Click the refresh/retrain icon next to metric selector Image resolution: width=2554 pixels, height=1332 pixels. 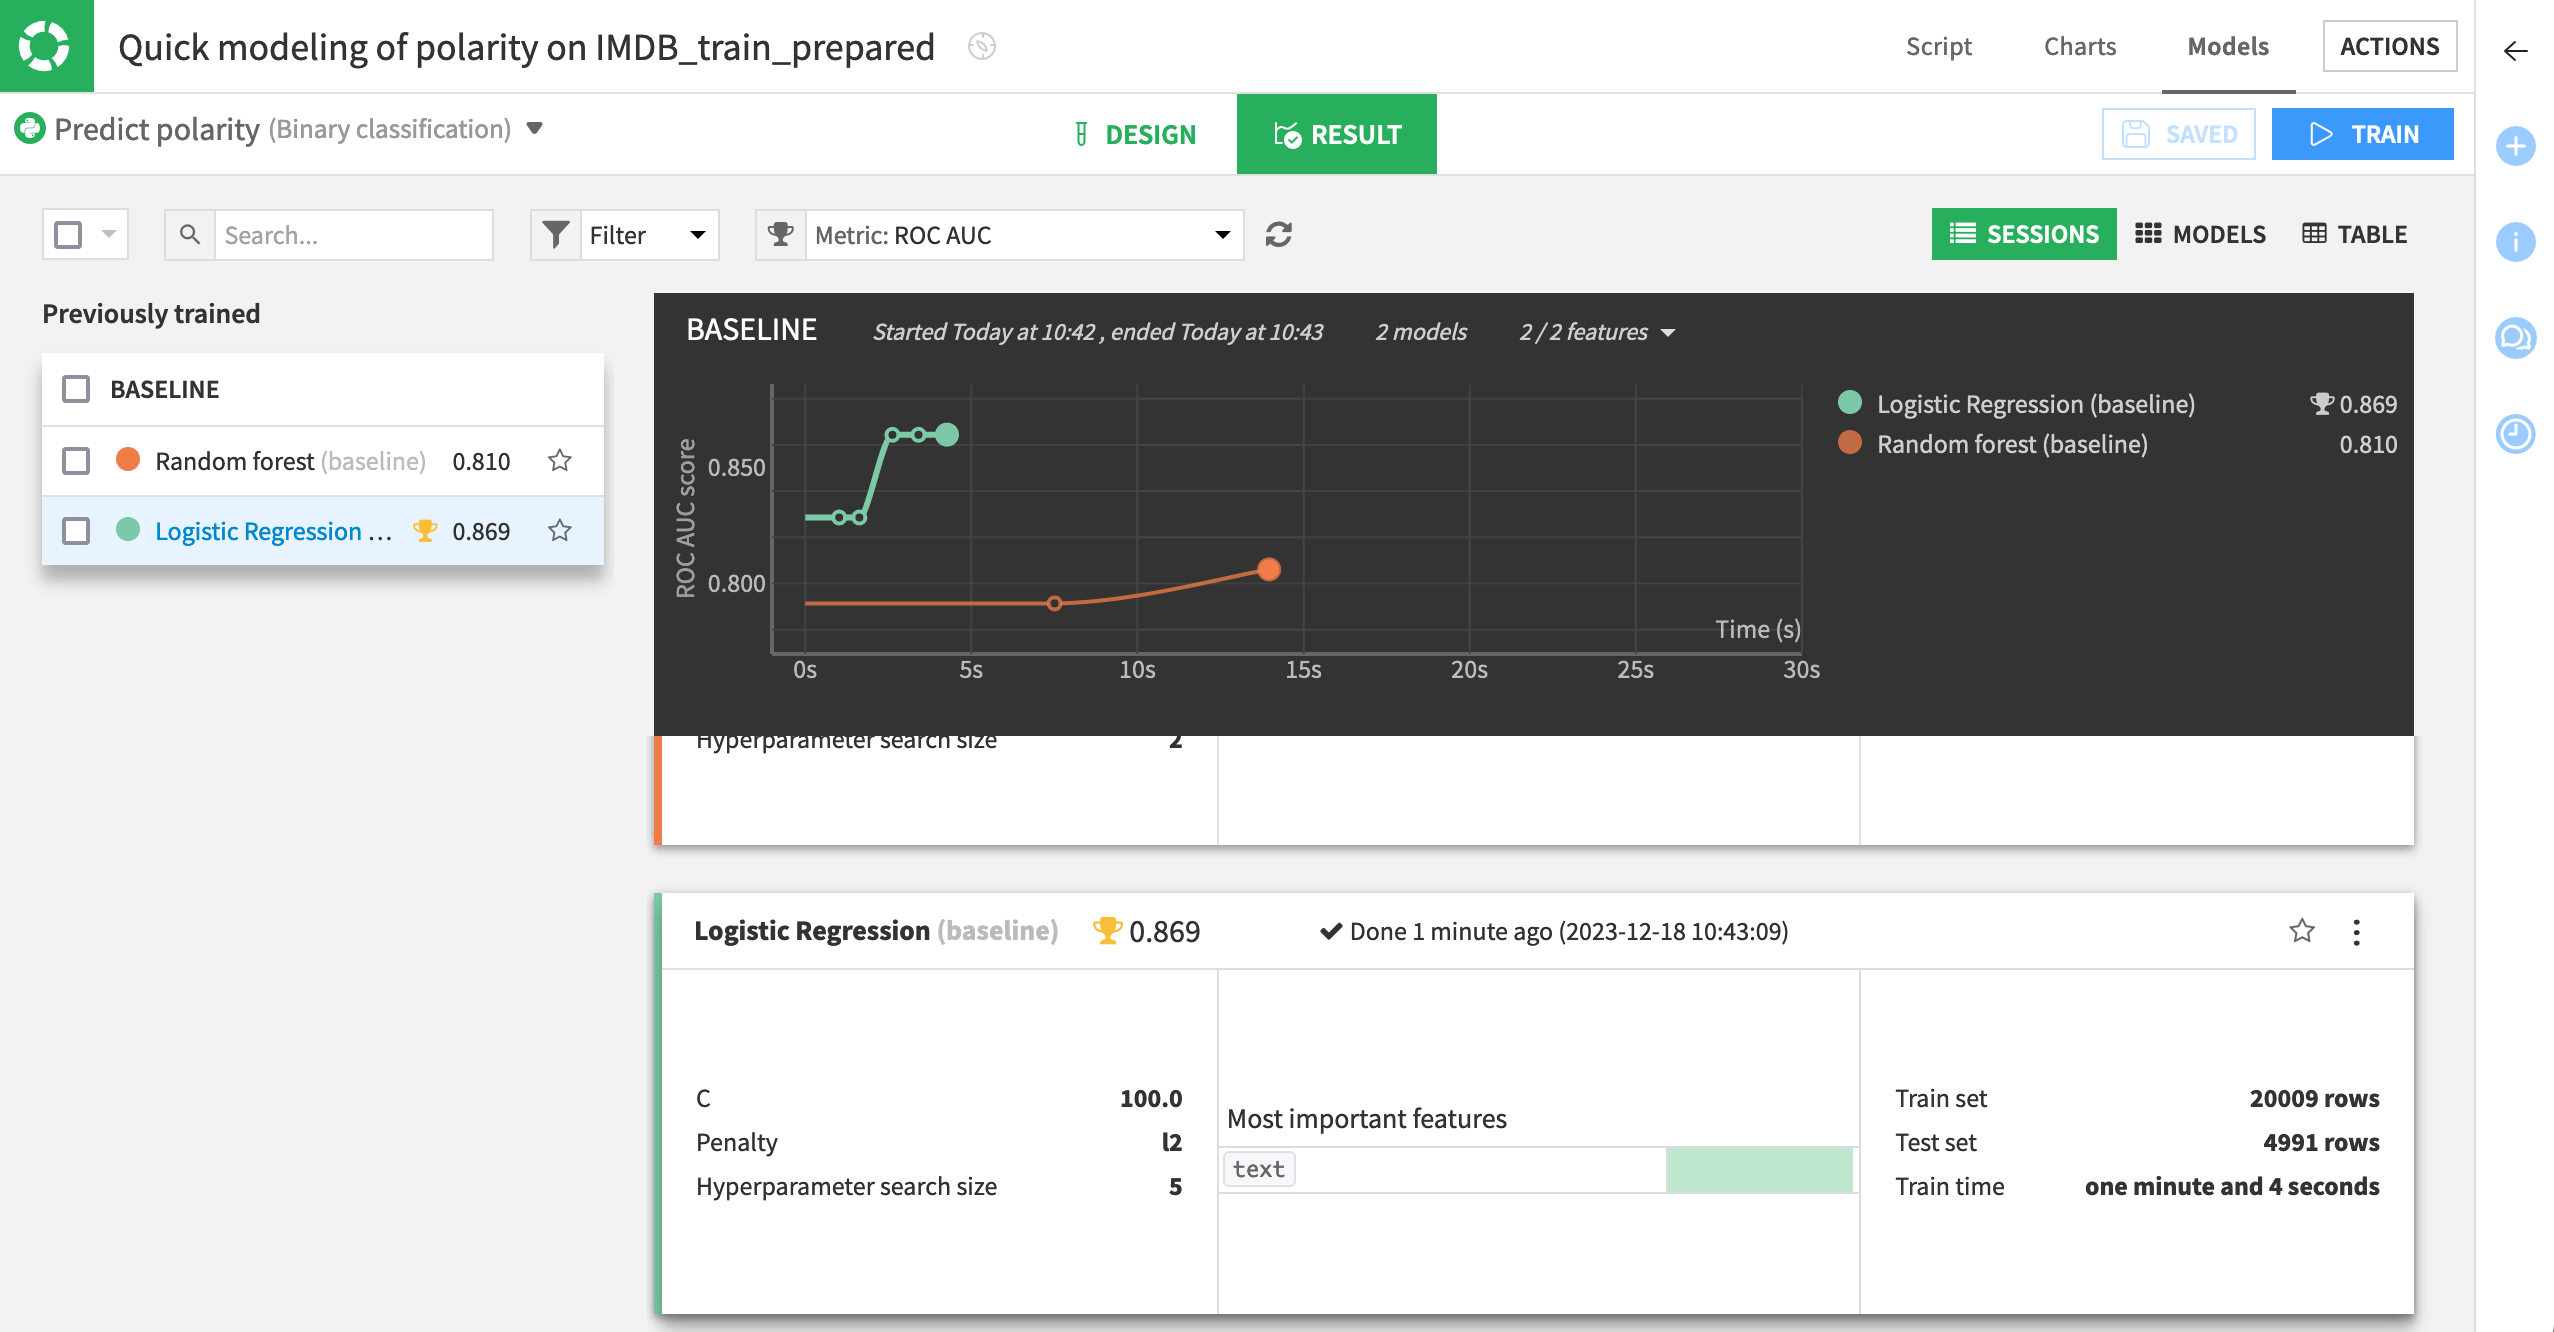pyautogui.click(x=1279, y=235)
